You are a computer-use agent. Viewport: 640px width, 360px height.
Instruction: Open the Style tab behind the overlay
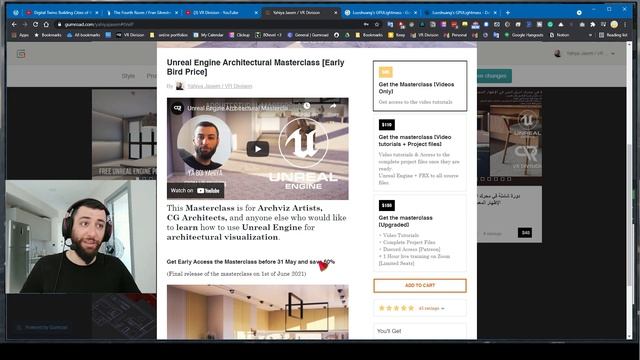click(x=128, y=76)
